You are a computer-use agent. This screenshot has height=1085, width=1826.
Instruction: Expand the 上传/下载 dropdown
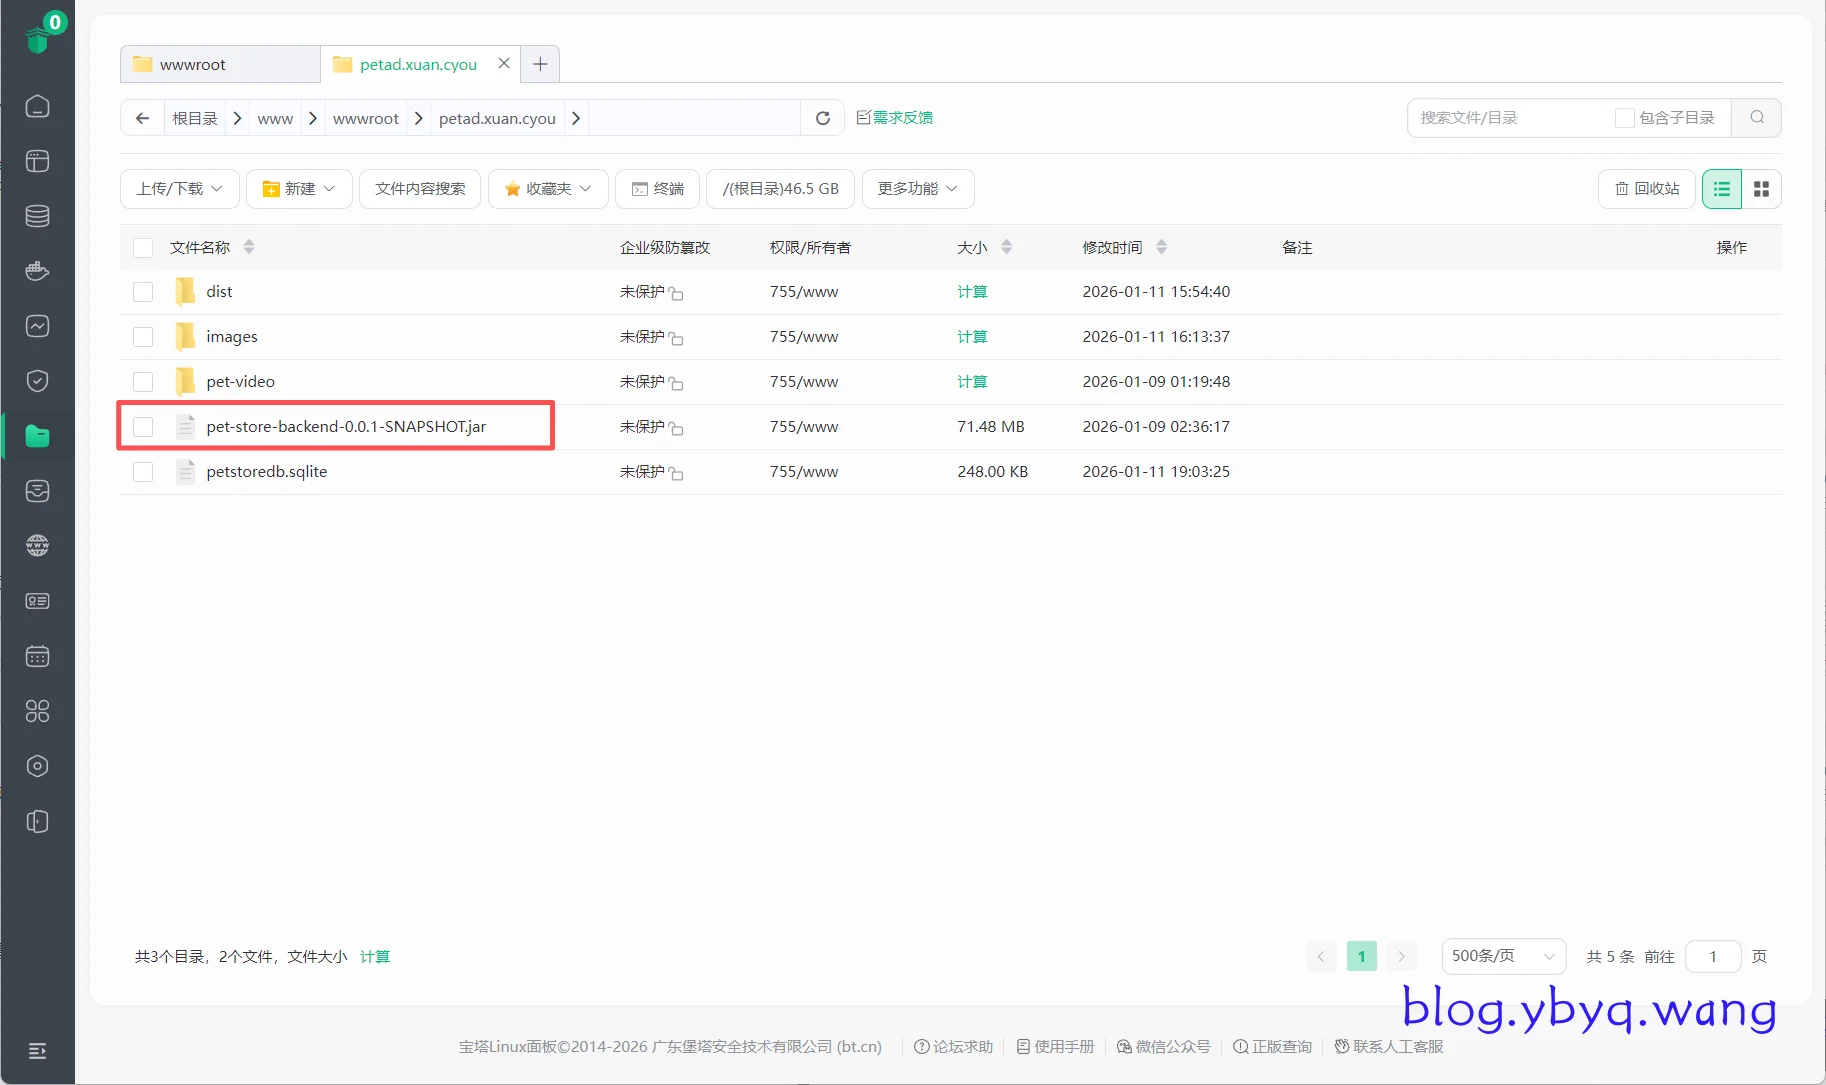coord(179,189)
